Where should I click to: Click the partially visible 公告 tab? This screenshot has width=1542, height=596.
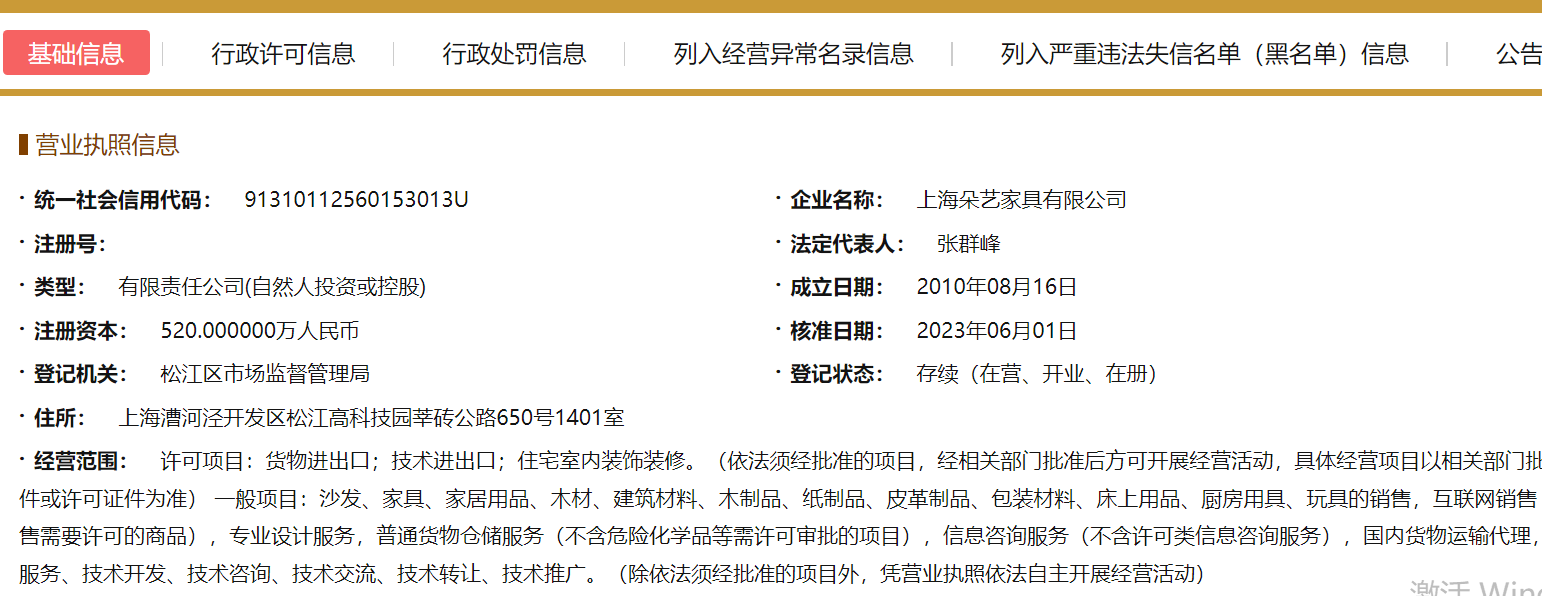tap(1518, 54)
